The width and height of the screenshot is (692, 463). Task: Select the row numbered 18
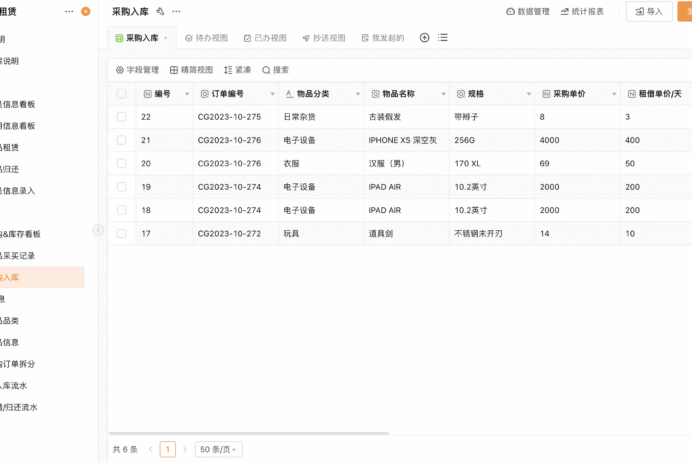121,210
